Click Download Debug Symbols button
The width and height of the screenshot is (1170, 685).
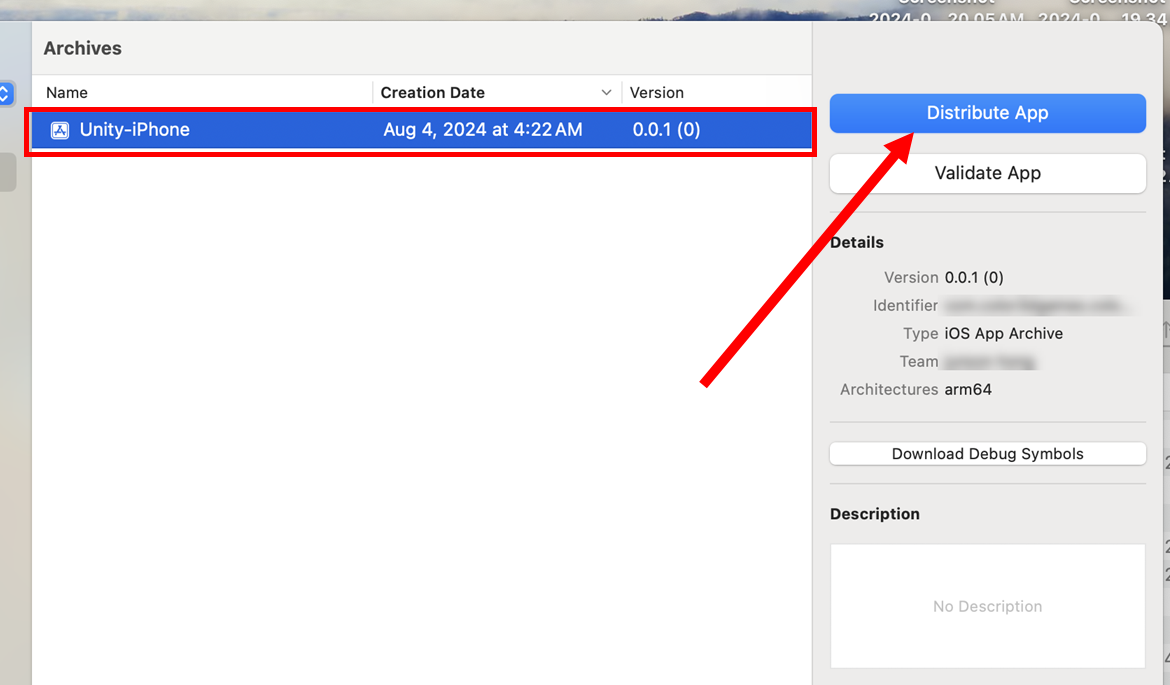click(x=987, y=454)
